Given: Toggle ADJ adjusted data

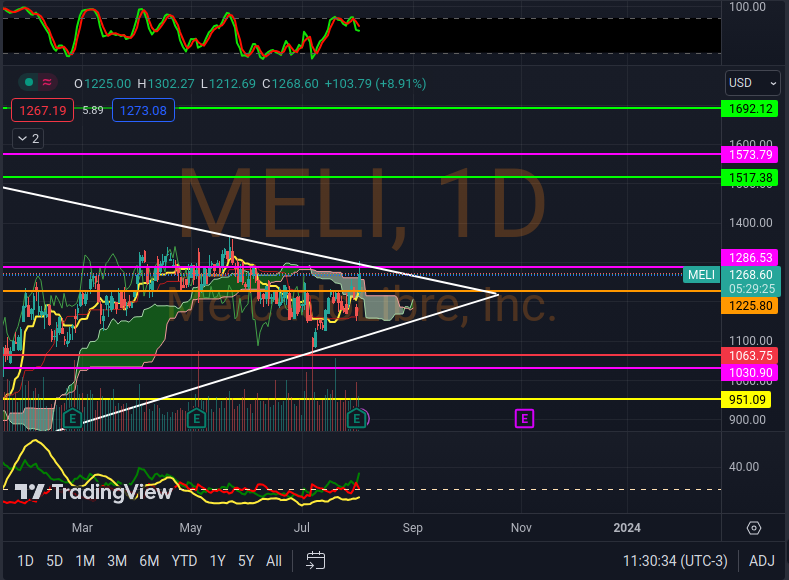Looking at the screenshot, I should 761,560.
